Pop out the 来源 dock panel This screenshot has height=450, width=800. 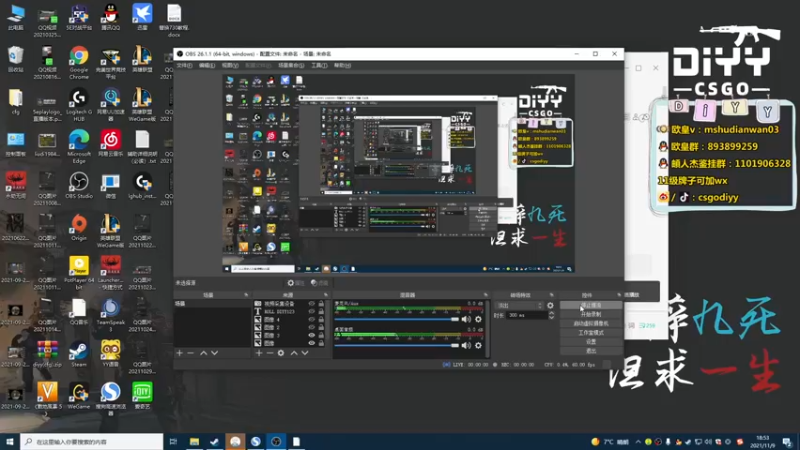click(x=326, y=295)
